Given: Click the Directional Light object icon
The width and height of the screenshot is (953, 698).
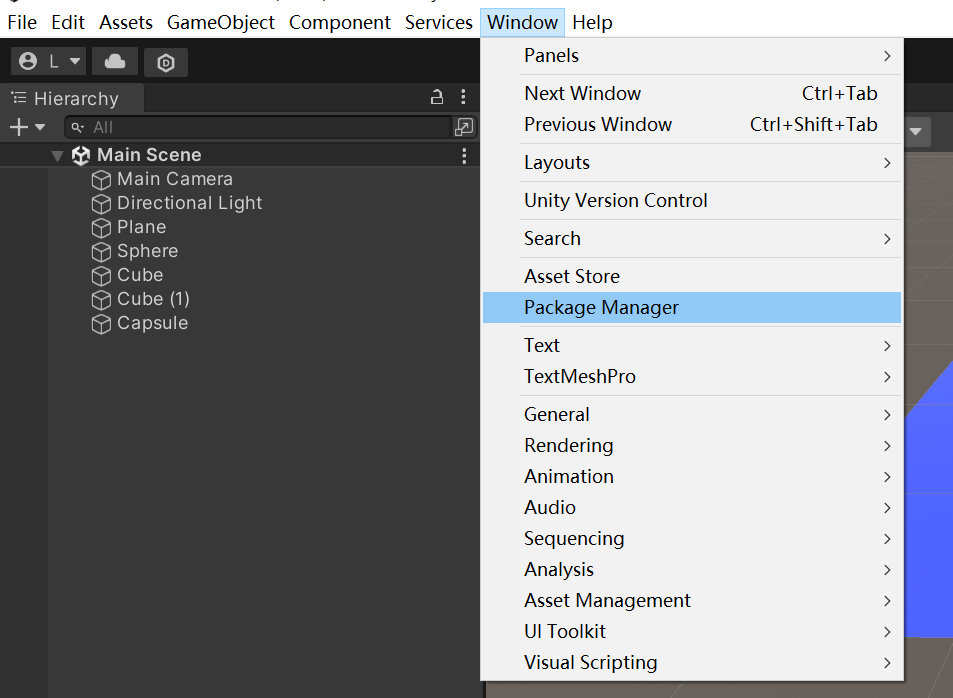Looking at the screenshot, I should point(101,204).
